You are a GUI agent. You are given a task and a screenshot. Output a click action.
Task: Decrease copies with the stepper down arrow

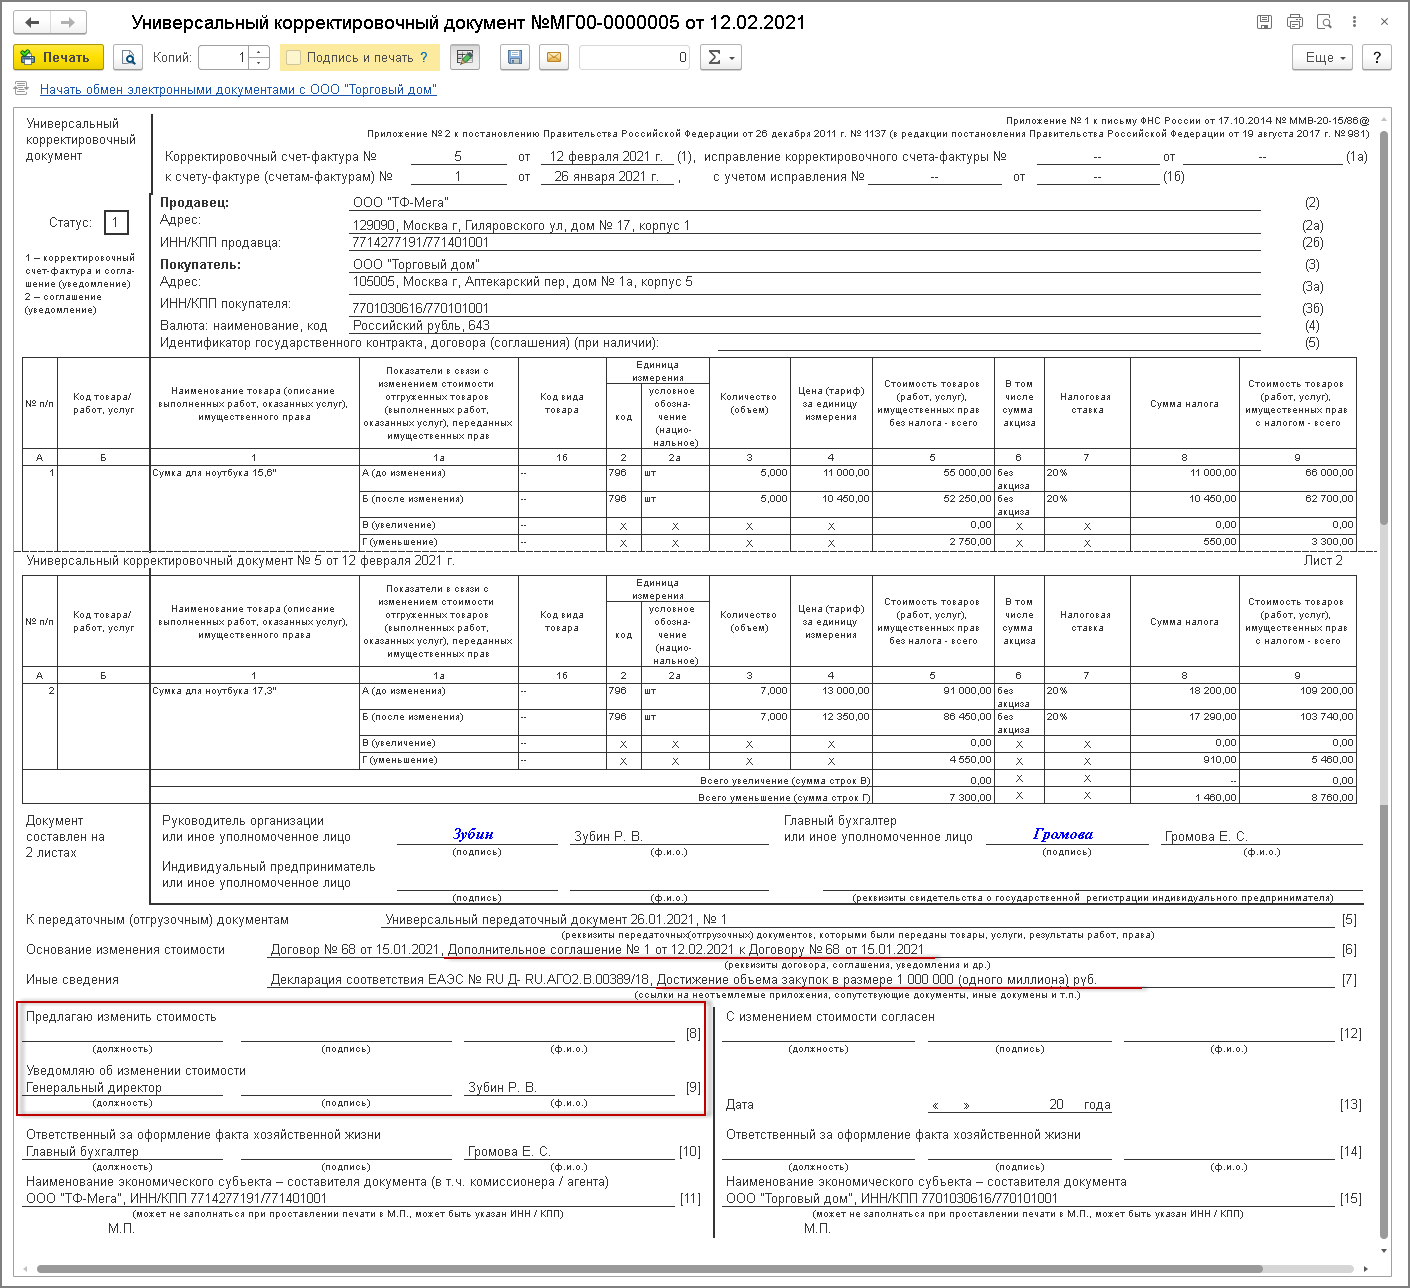(x=259, y=64)
